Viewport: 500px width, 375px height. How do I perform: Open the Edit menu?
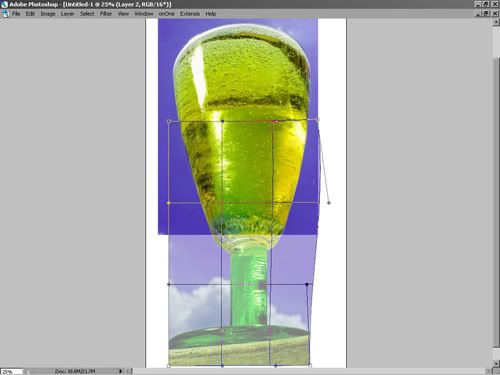pos(30,14)
